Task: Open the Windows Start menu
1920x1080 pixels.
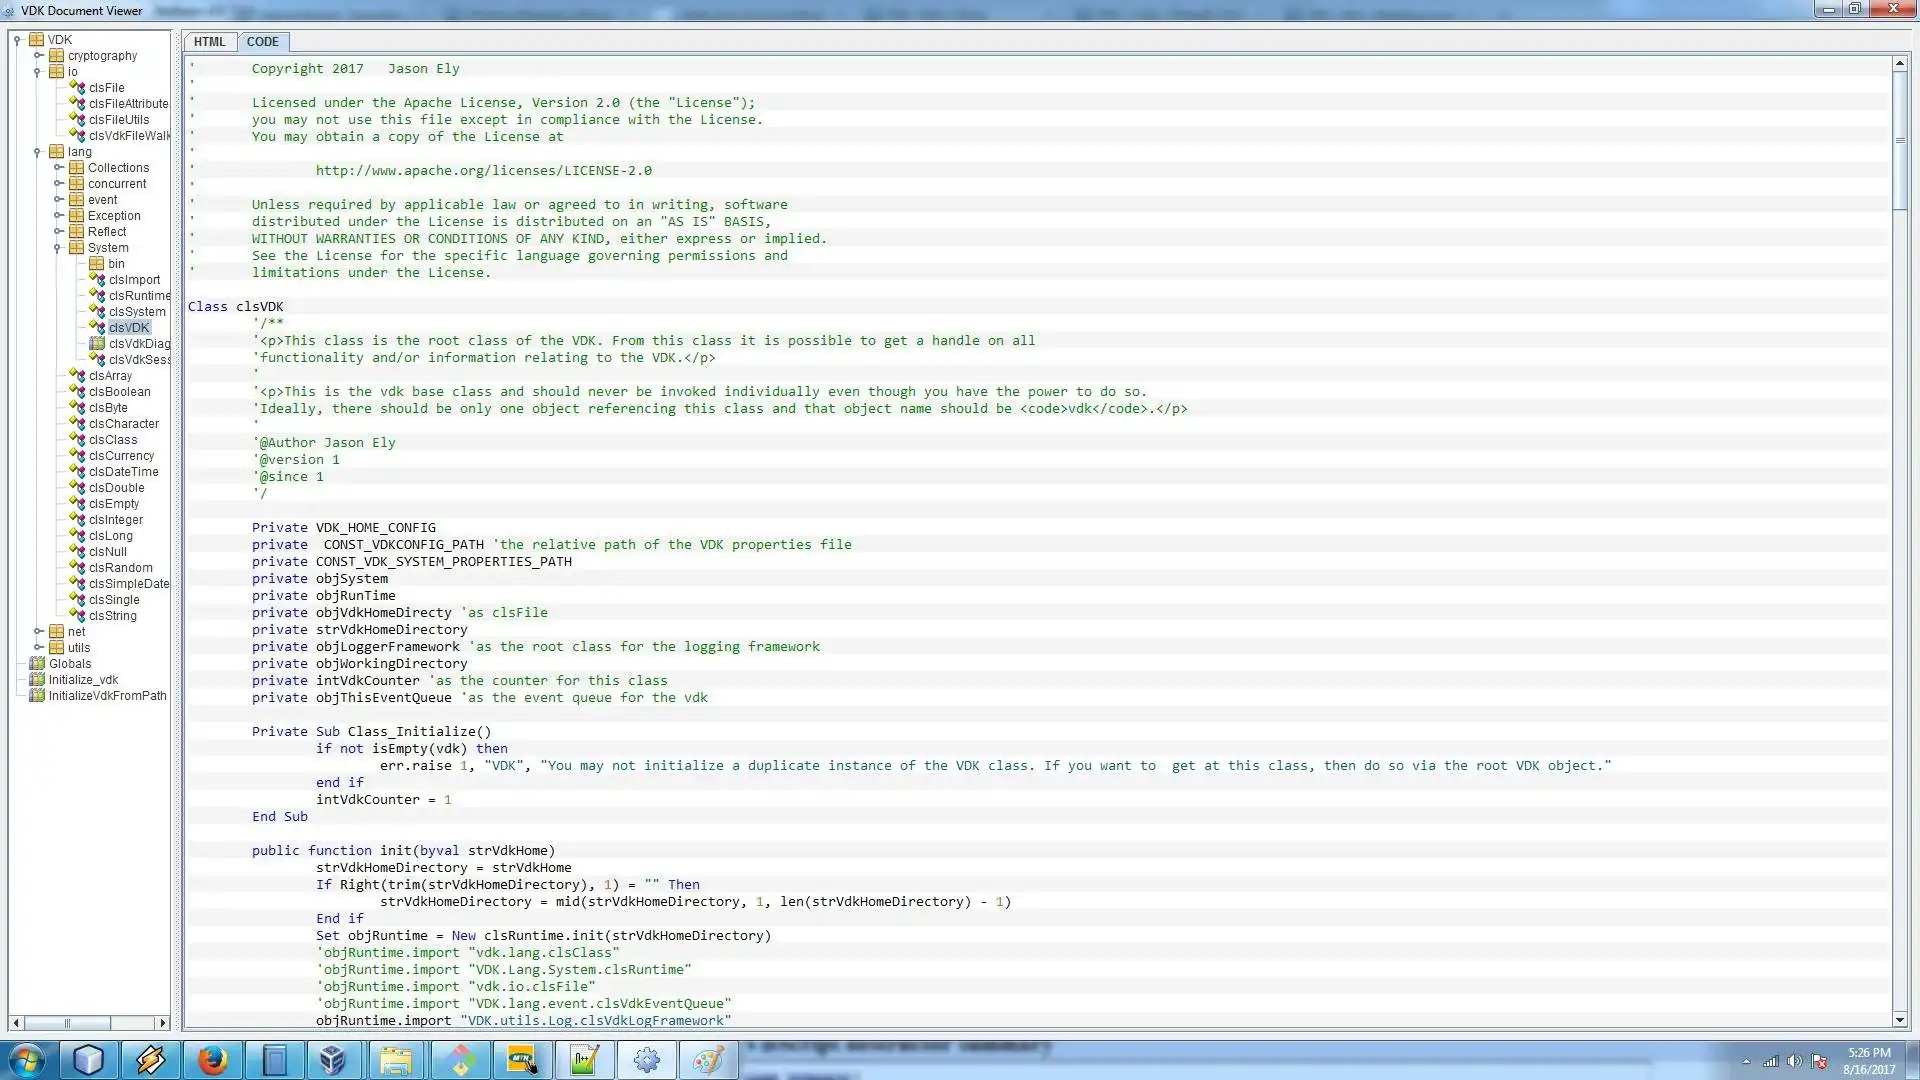Action: coord(27,1060)
